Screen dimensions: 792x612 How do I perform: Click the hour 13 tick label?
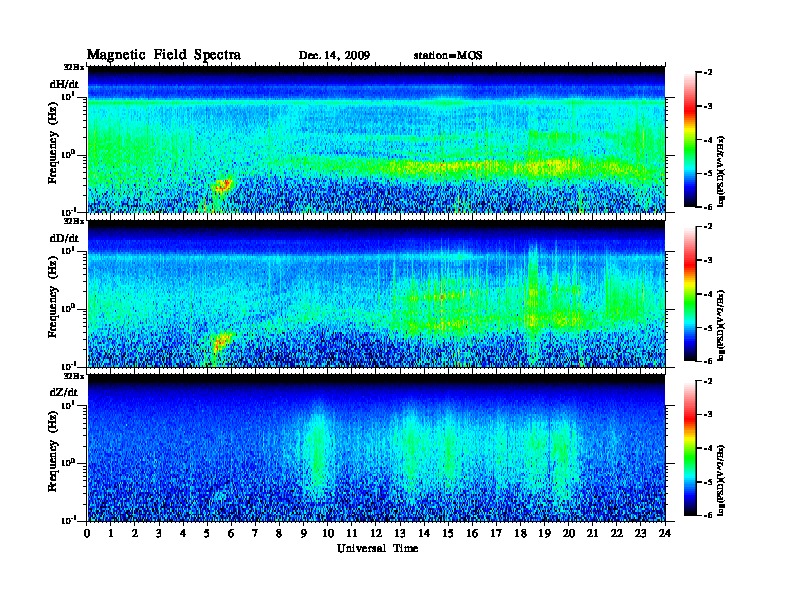[x=400, y=533]
